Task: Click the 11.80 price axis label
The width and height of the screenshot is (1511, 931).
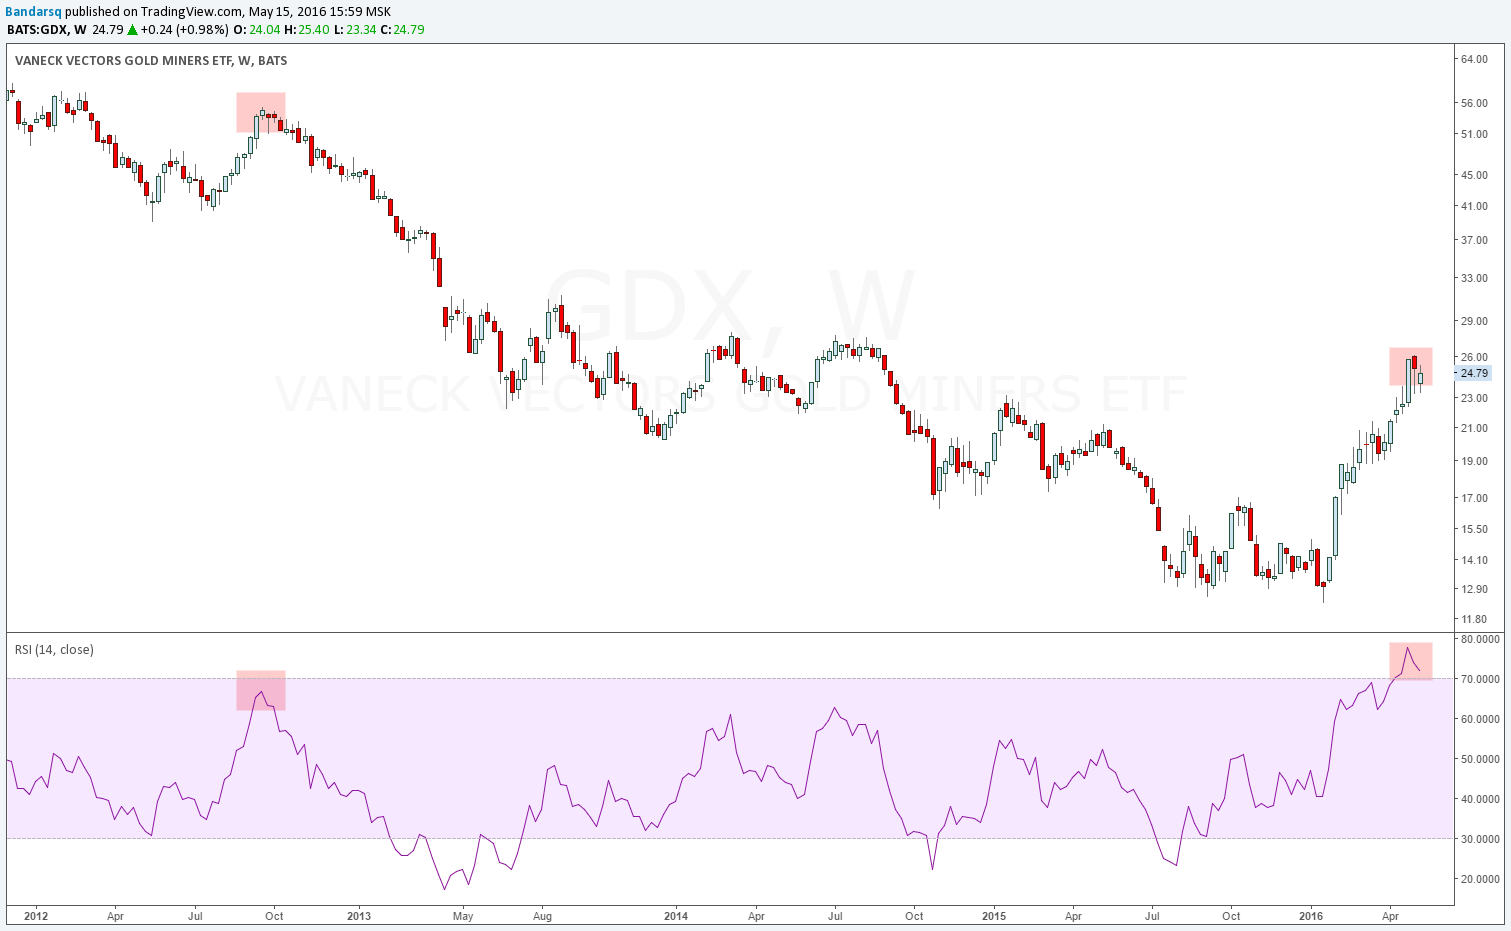Action: tap(1474, 619)
